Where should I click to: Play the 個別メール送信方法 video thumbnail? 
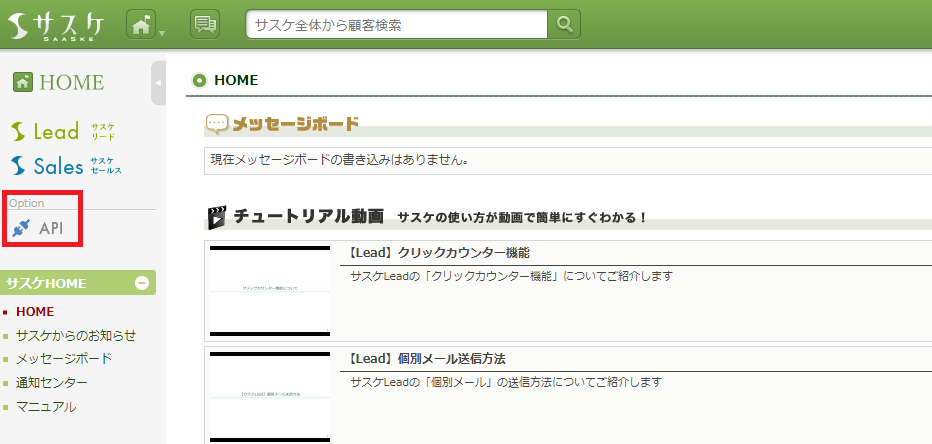270,397
